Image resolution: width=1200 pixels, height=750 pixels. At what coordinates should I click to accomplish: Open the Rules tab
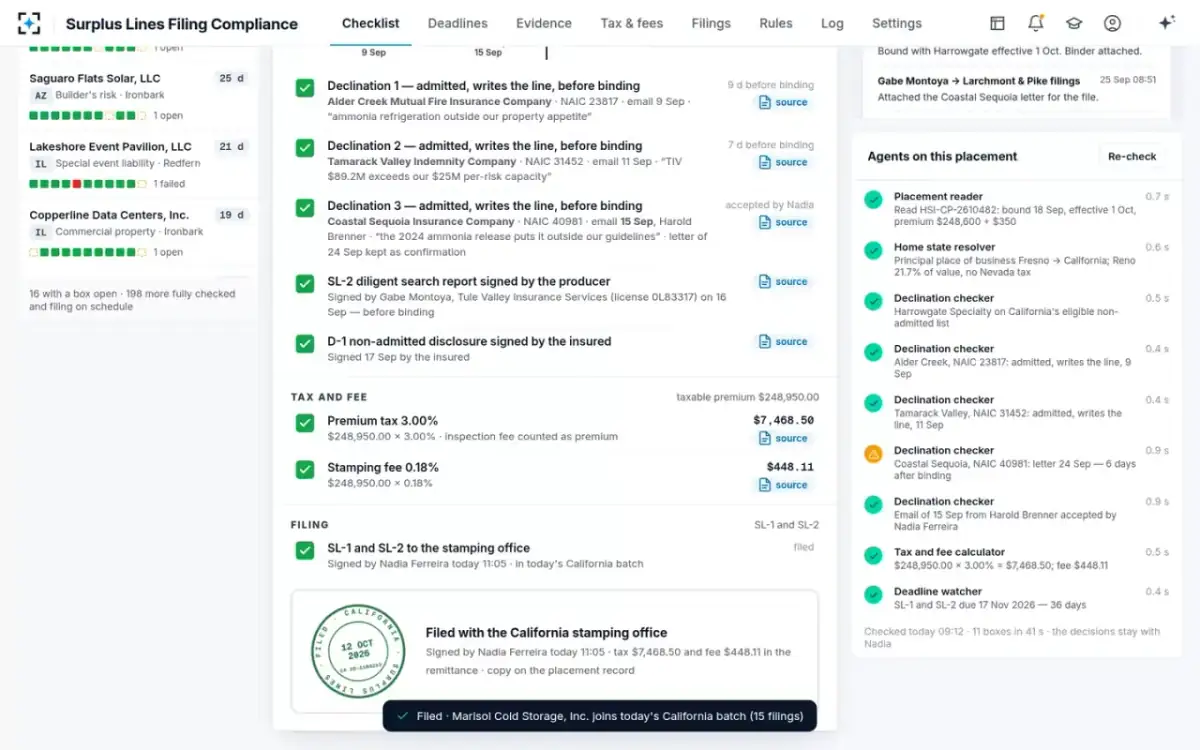776,23
